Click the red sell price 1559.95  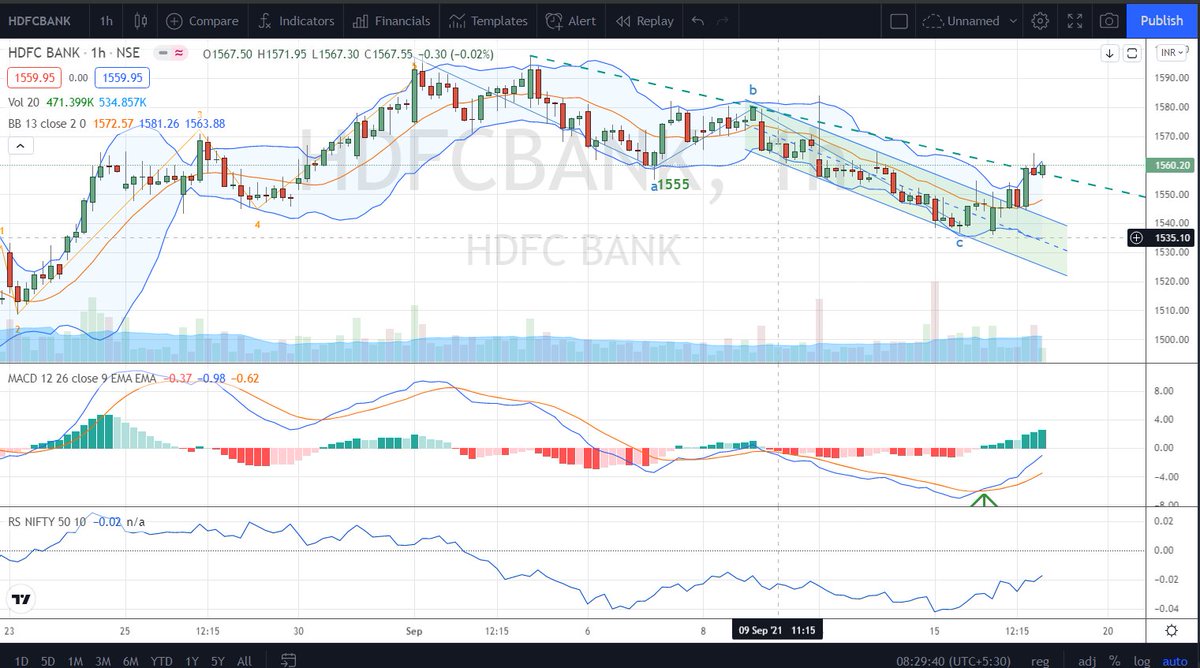(34, 77)
